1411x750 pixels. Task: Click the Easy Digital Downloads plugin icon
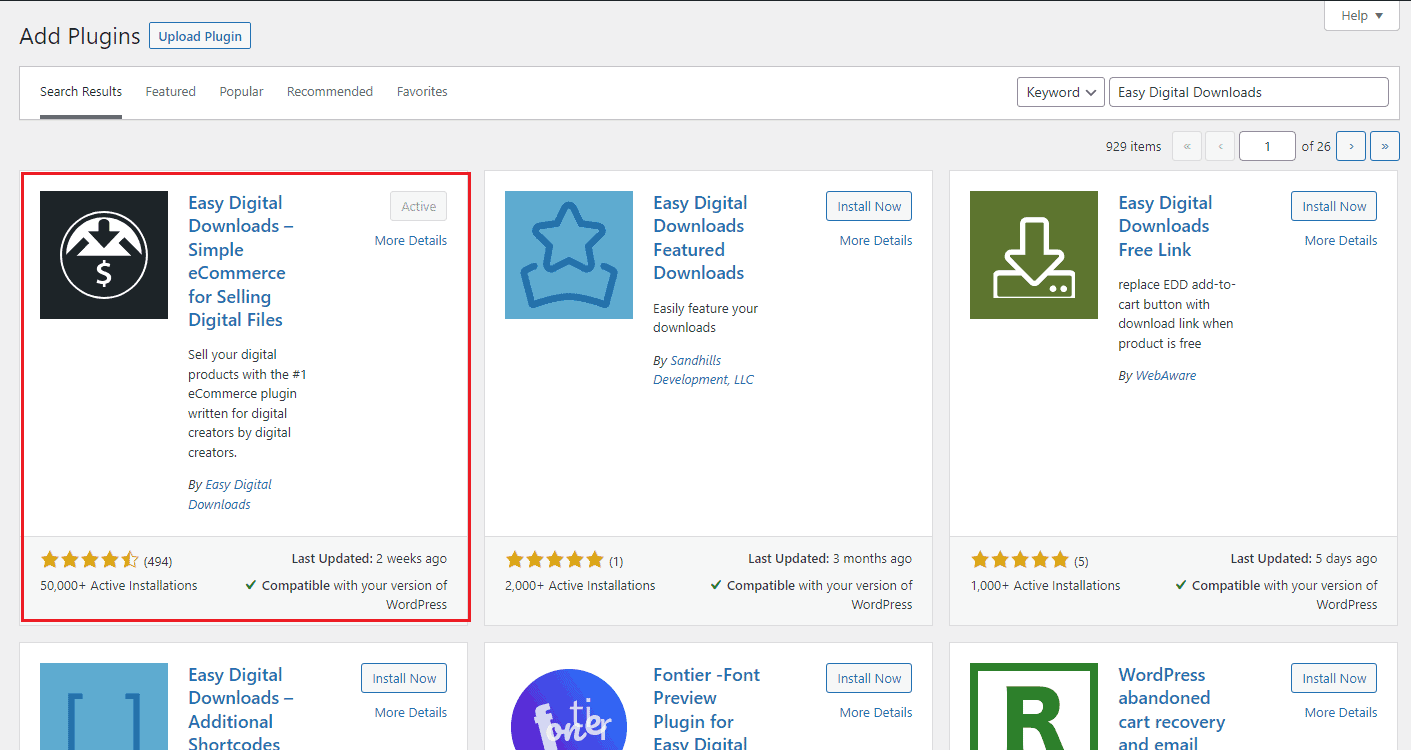(x=104, y=255)
